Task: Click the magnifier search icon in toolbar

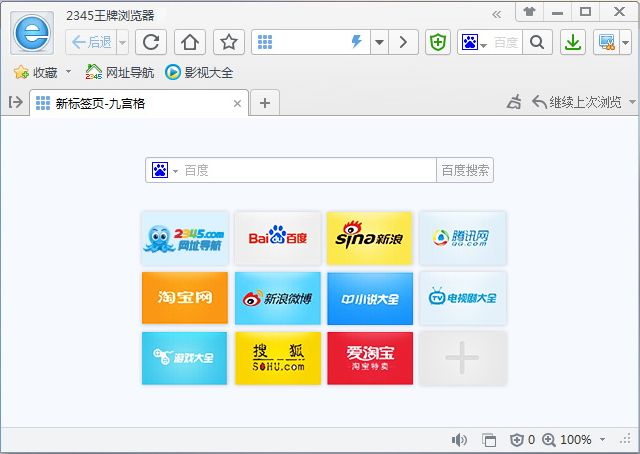Action: coord(537,42)
